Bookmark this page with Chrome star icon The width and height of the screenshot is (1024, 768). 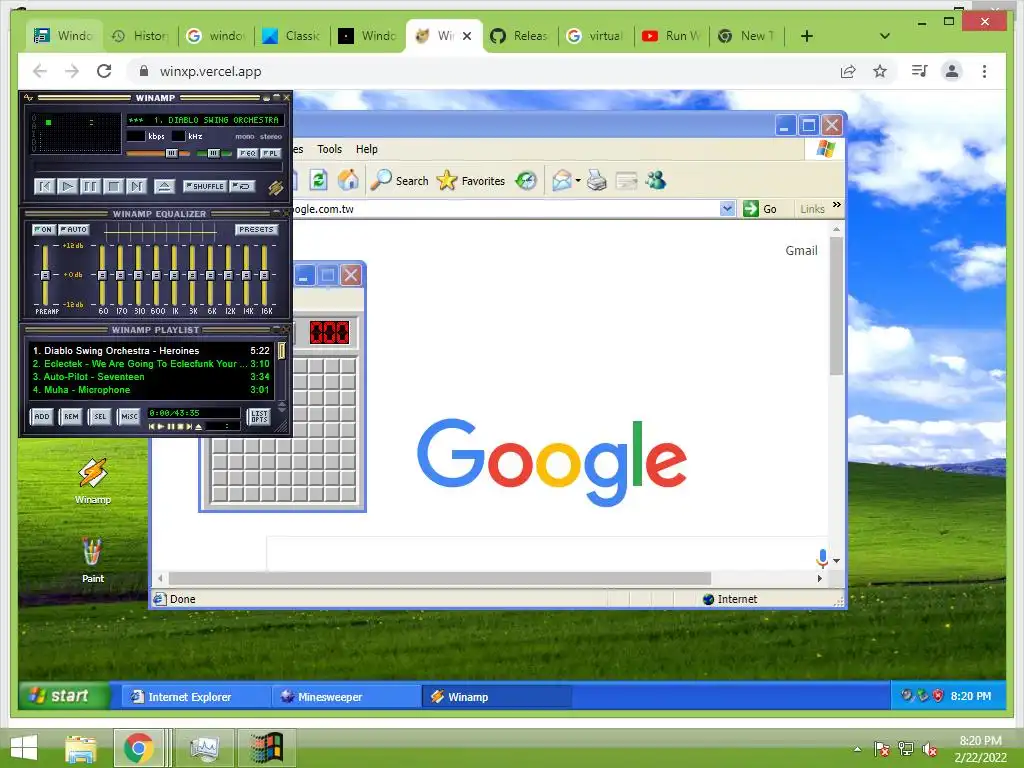[880, 71]
